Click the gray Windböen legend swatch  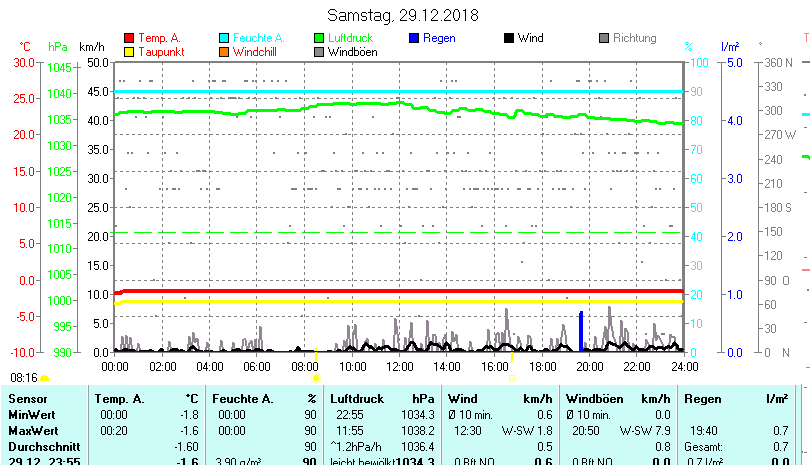coord(319,51)
